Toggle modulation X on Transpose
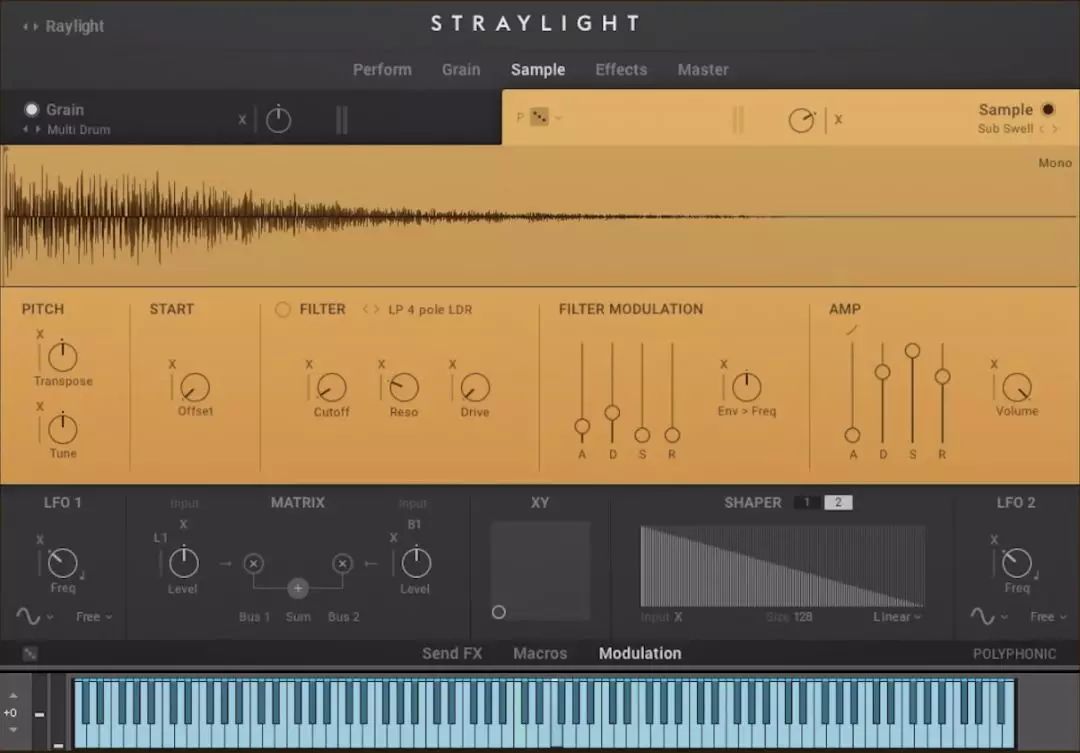The width and height of the screenshot is (1080, 753). coord(40,334)
